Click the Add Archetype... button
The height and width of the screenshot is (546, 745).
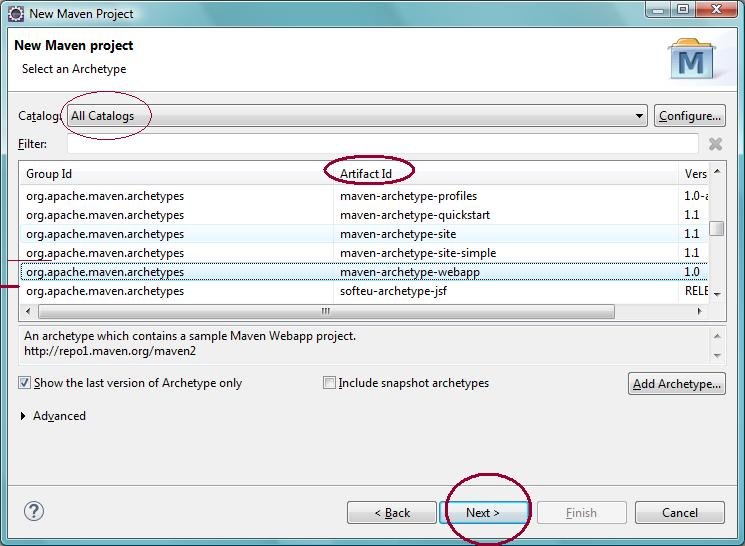(677, 383)
